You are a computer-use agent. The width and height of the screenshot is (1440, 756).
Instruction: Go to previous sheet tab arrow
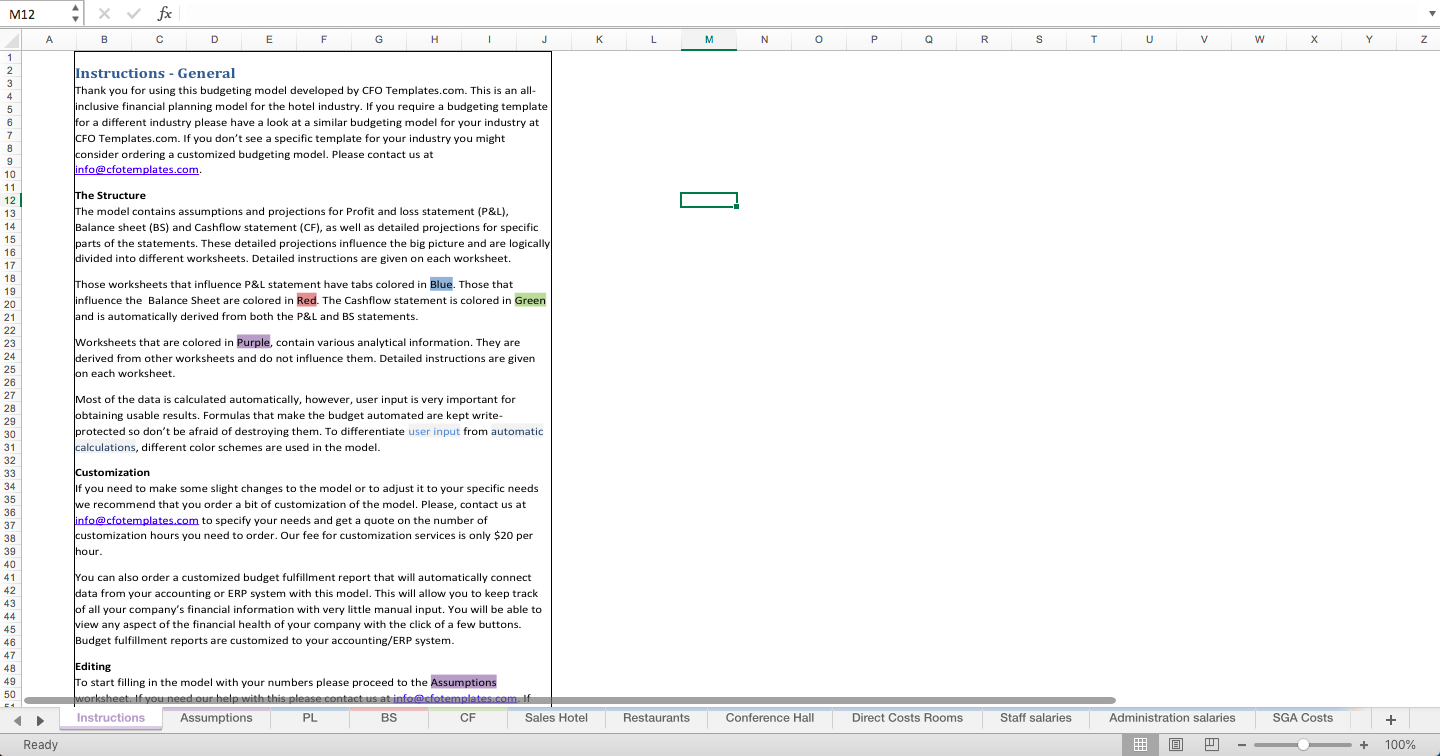[17, 720]
